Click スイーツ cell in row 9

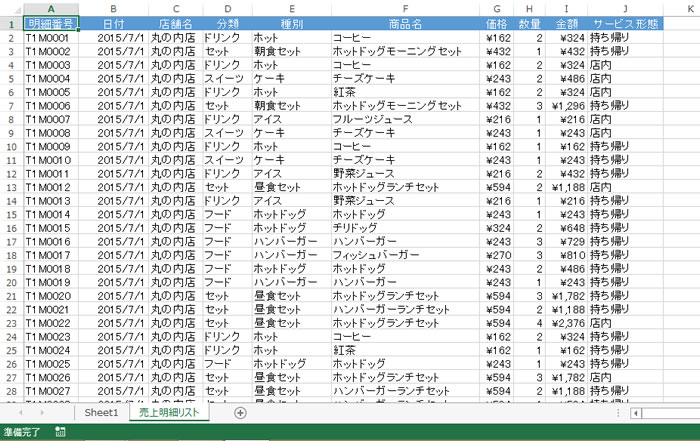point(228,133)
